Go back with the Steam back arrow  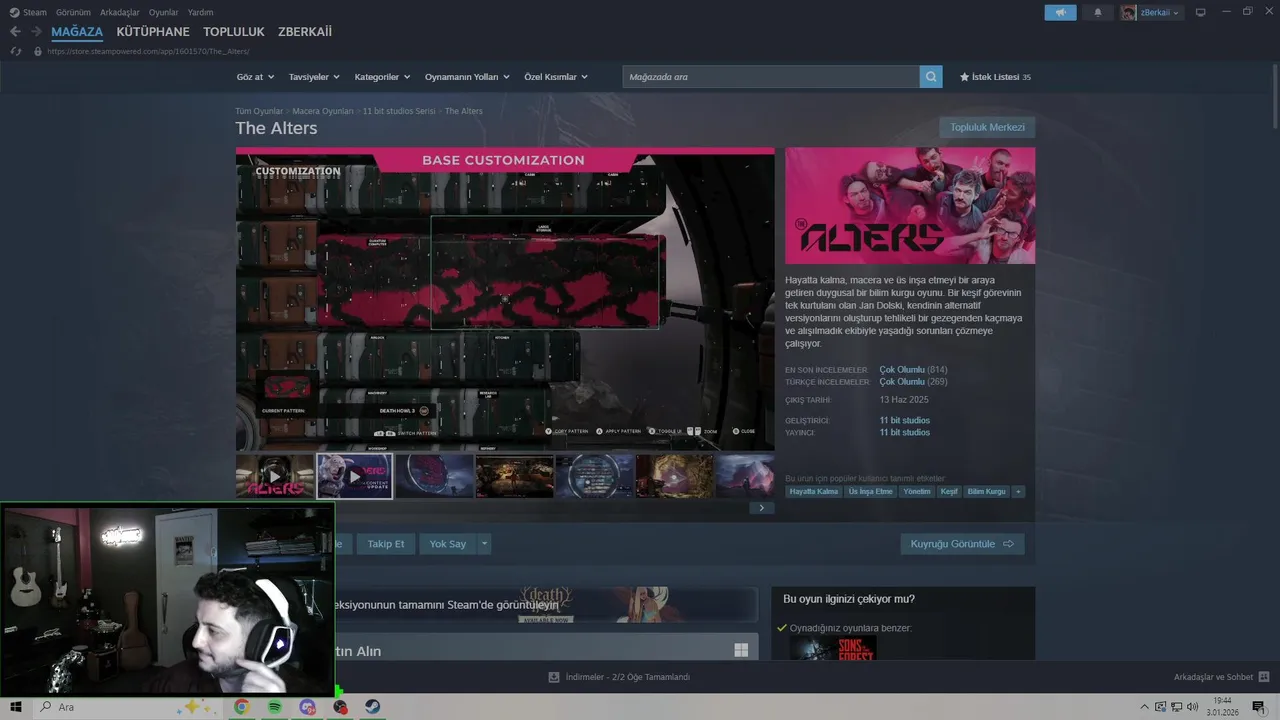point(15,32)
